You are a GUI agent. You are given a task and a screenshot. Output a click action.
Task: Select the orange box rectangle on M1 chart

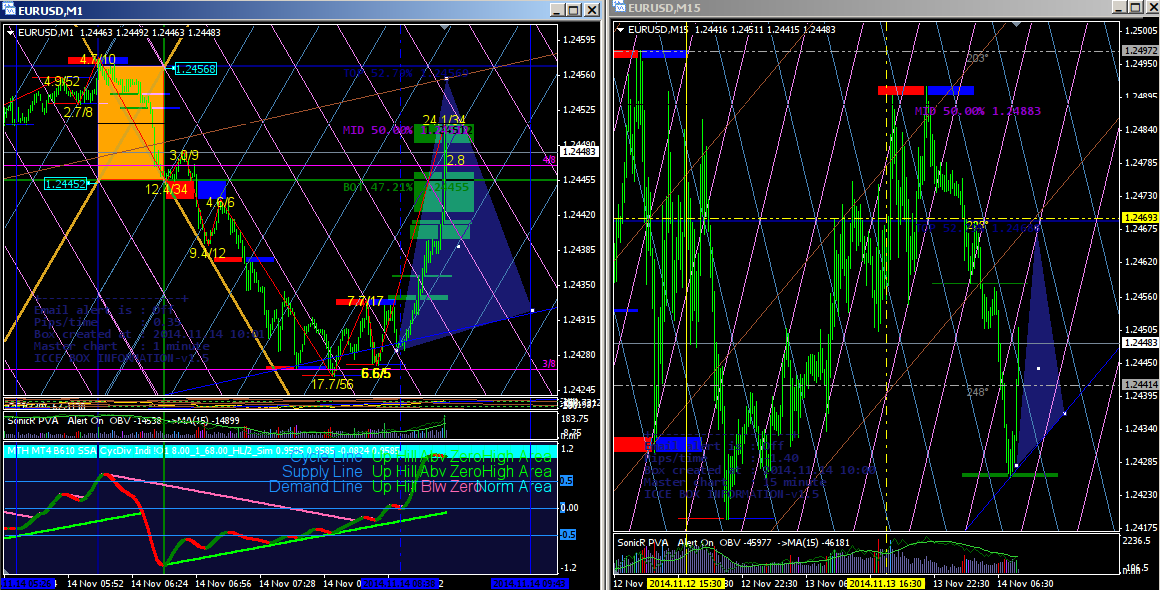coord(131,123)
